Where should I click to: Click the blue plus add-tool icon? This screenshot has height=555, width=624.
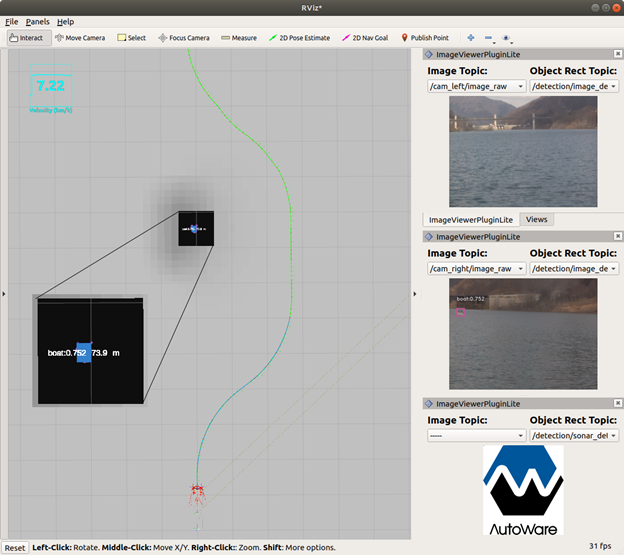coord(471,38)
